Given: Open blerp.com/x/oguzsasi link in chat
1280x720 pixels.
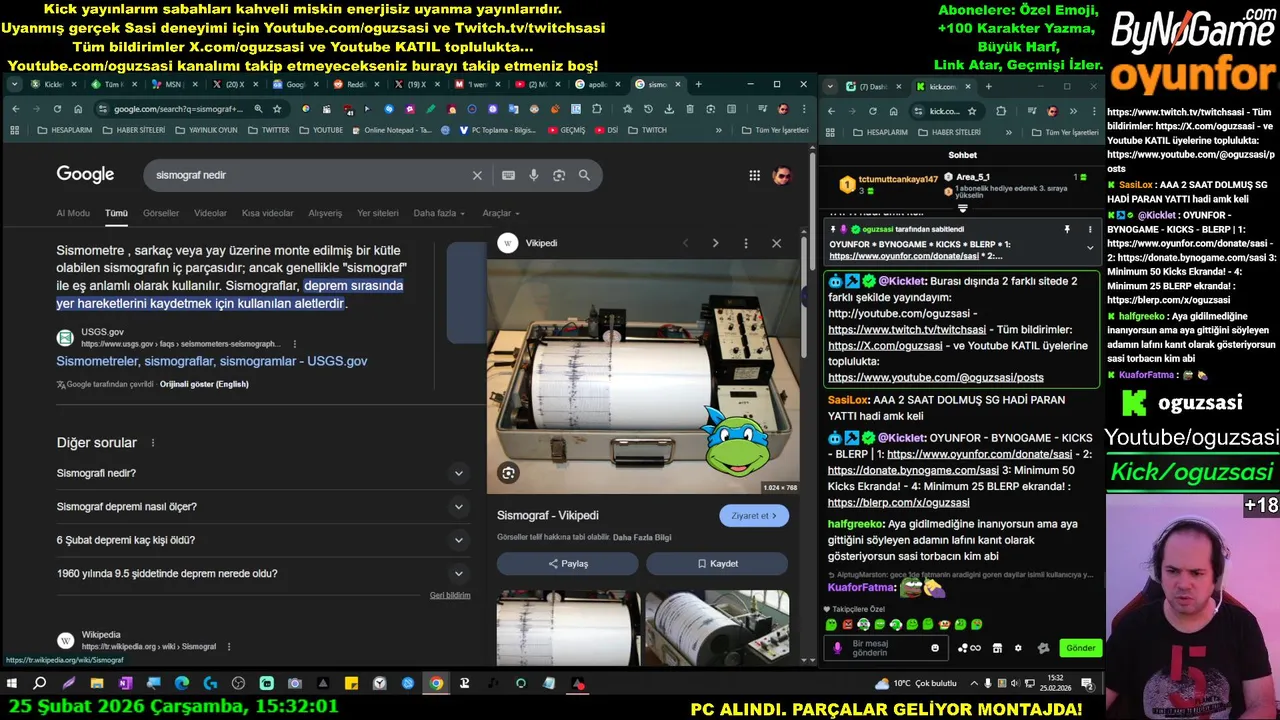Looking at the screenshot, I should click(898, 502).
